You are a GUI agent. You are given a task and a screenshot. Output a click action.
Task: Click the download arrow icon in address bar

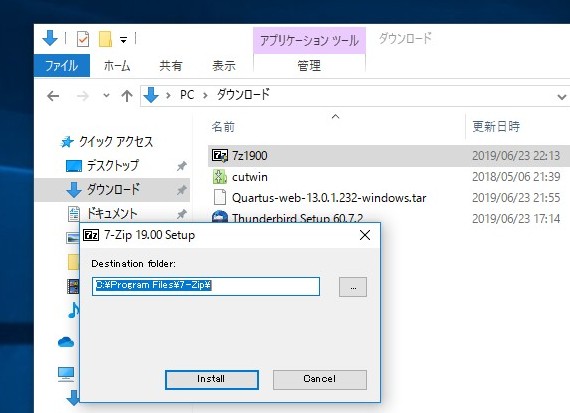click(151, 95)
